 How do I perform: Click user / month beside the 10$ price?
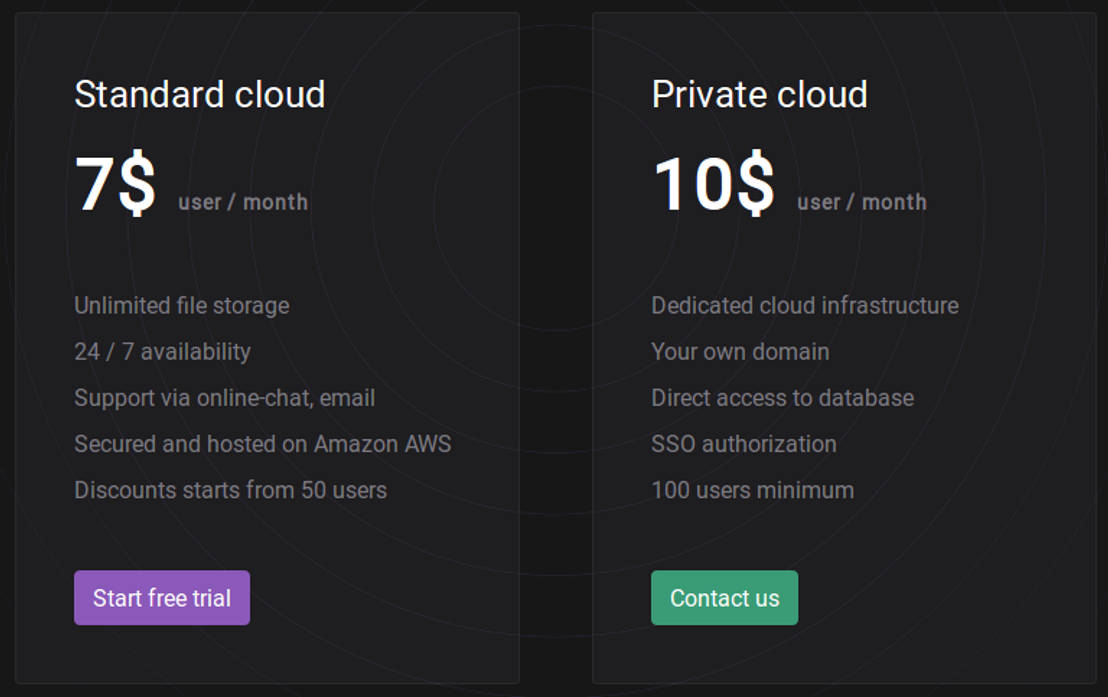click(861, 202)
